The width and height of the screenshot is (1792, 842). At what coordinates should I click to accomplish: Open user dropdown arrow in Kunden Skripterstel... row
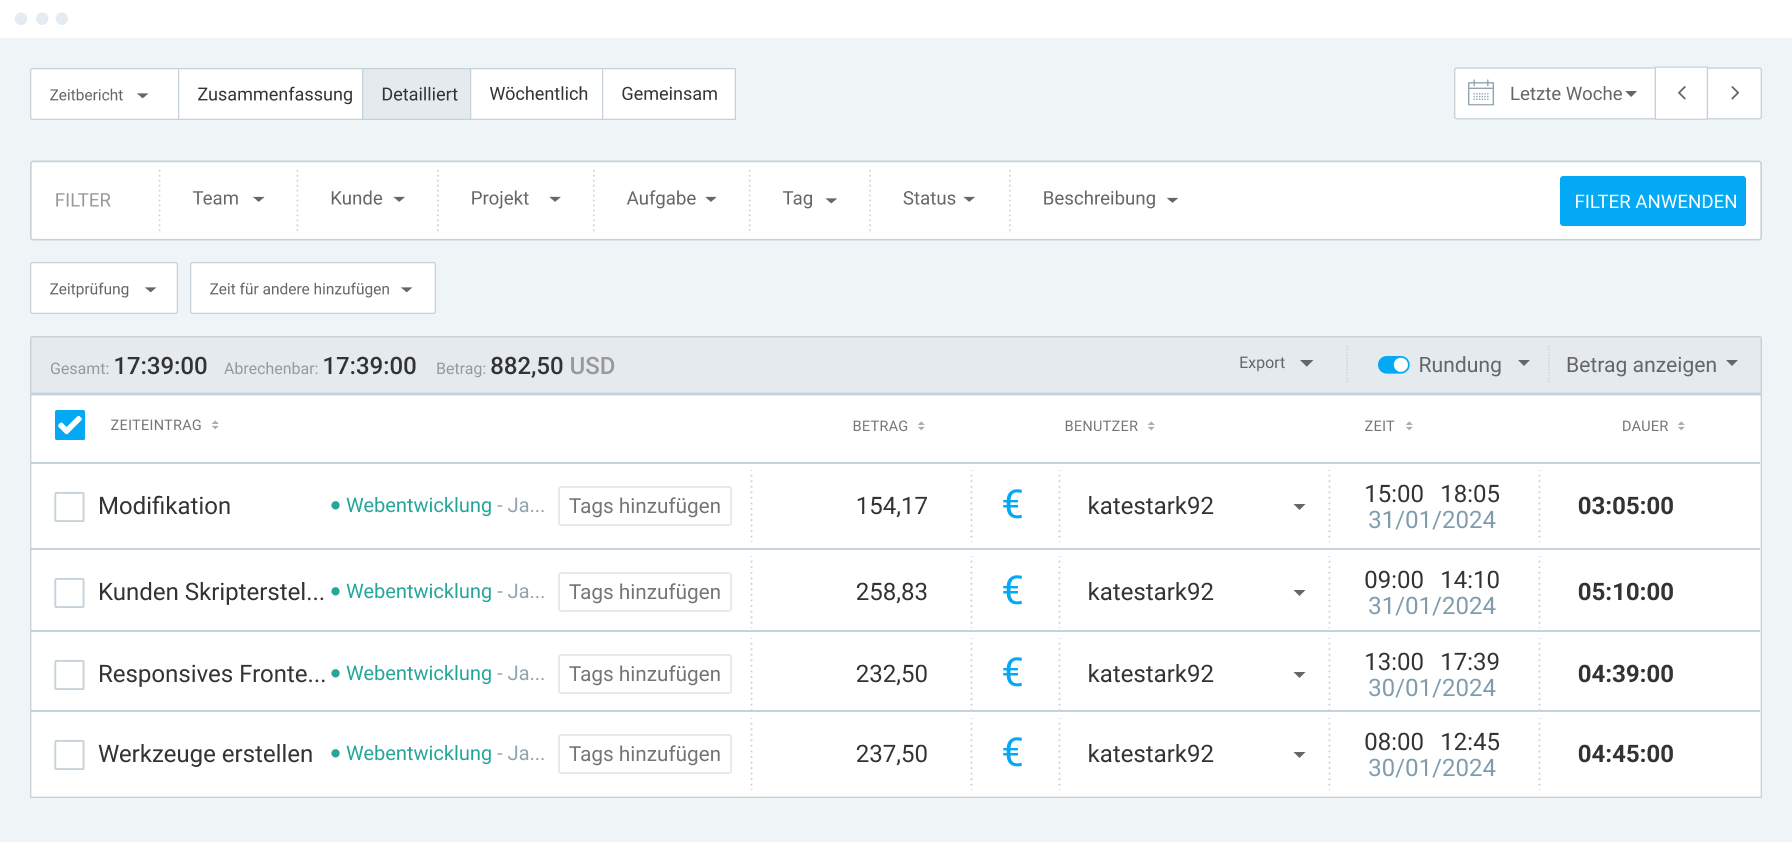coord(1299,593)
